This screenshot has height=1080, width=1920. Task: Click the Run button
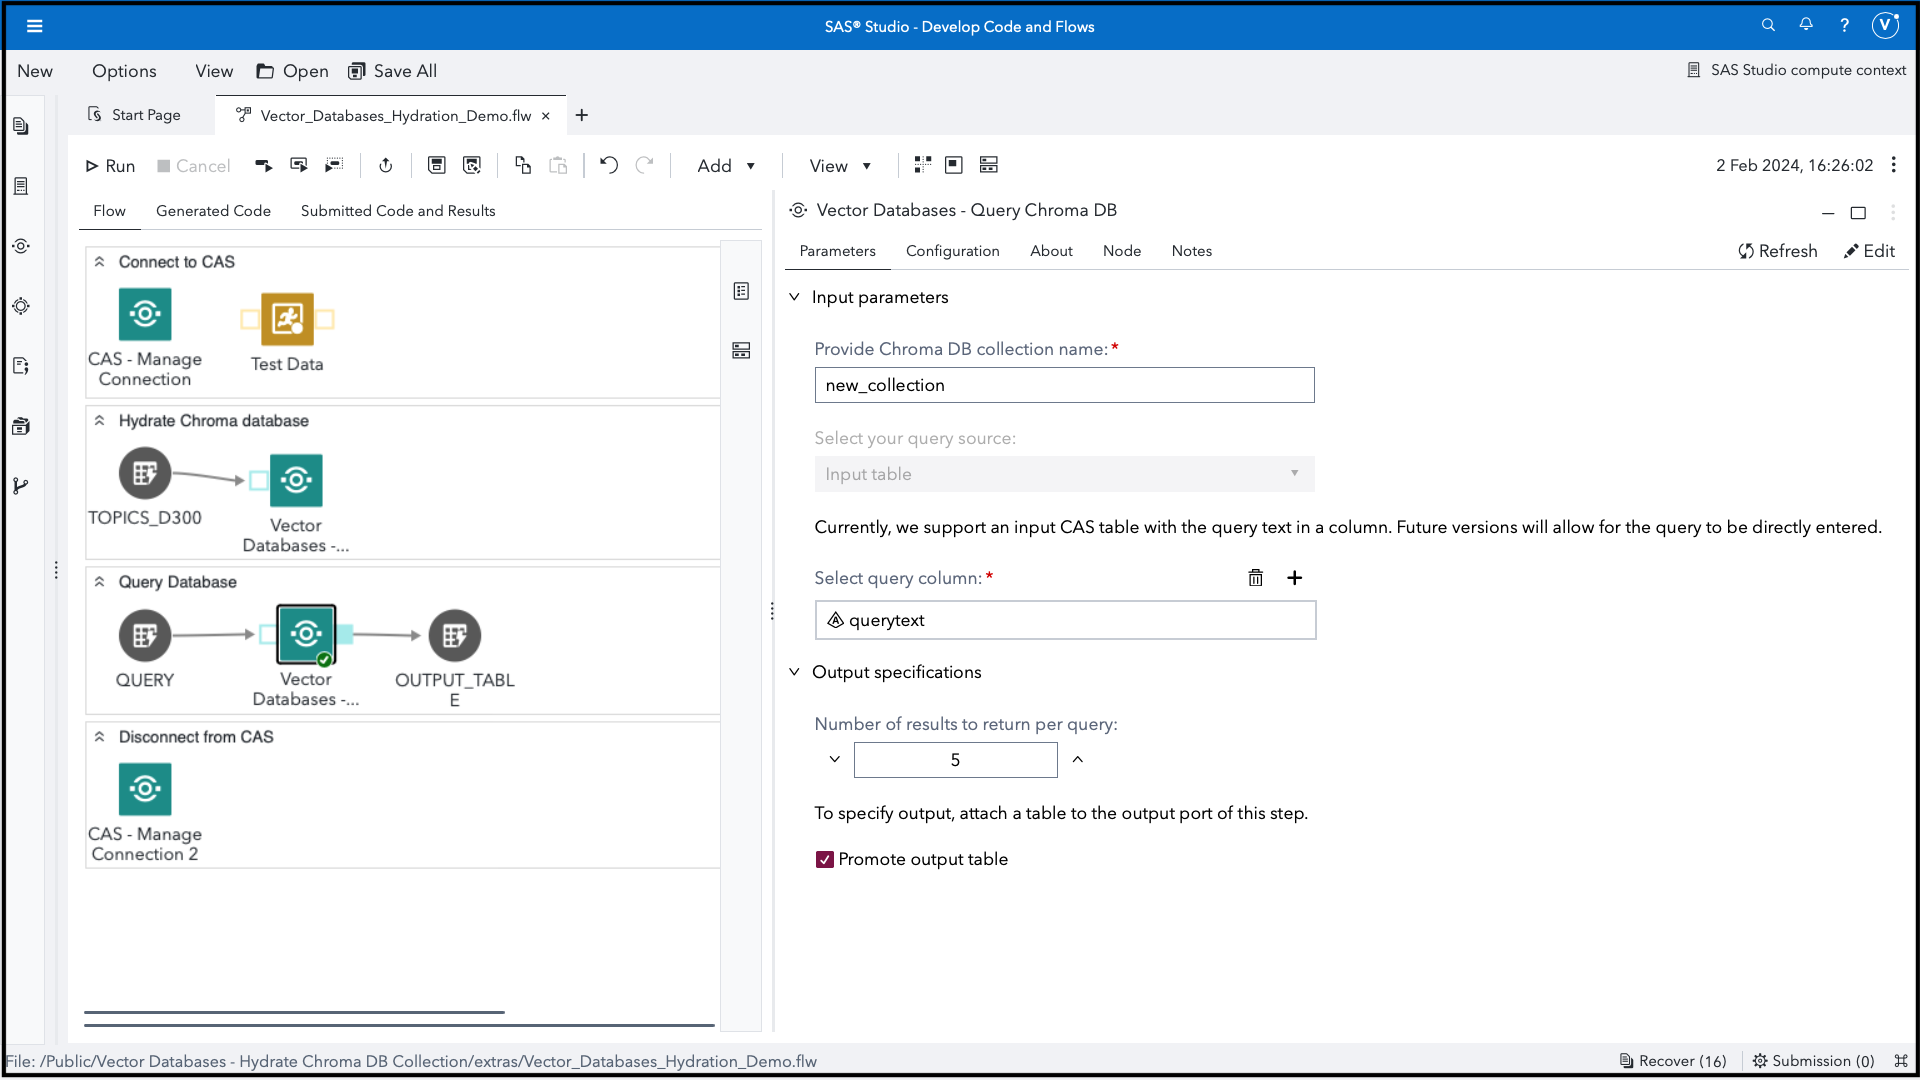110,166
